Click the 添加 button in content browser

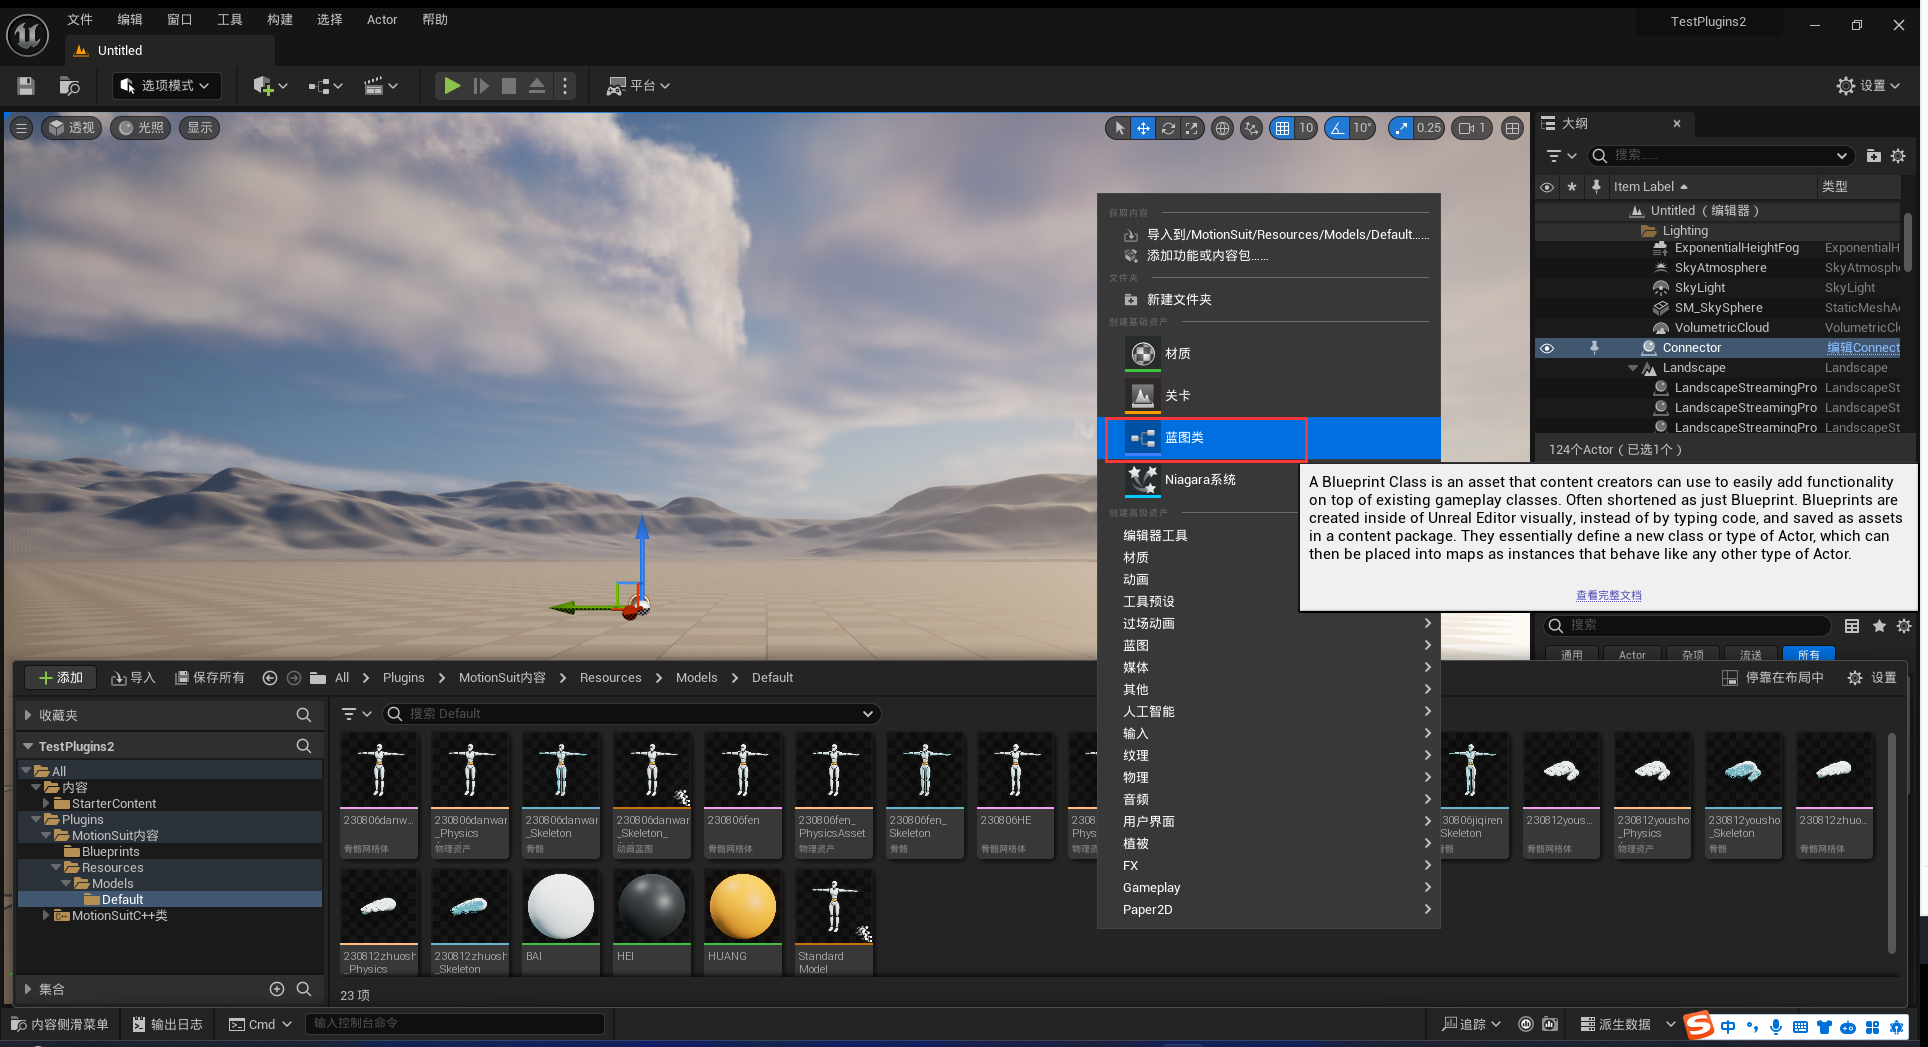60,678
